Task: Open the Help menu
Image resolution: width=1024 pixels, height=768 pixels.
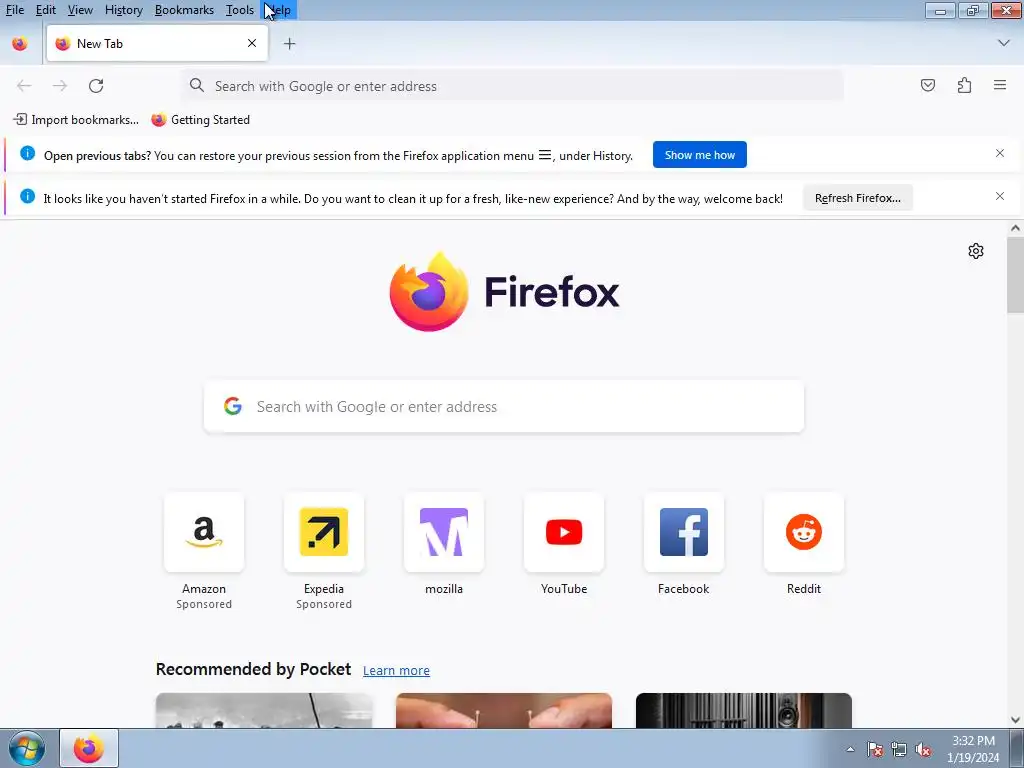Action: tap(279, 10)
